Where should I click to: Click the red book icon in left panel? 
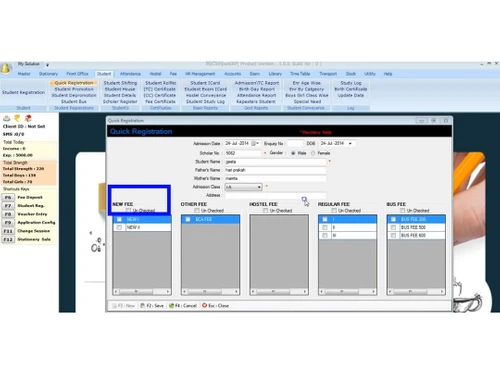pos(28,118)
